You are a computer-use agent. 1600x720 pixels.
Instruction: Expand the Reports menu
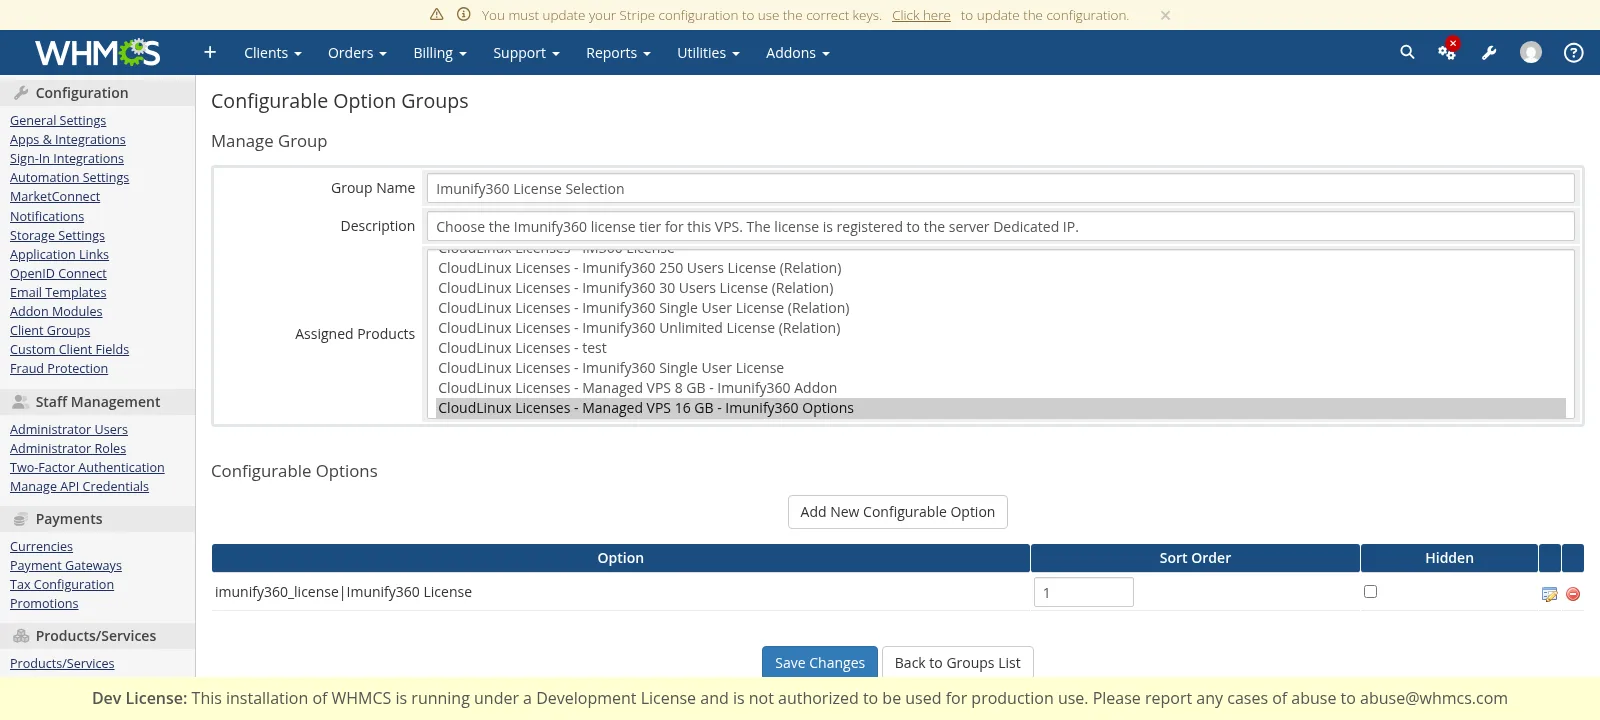[x=618, y=53]
